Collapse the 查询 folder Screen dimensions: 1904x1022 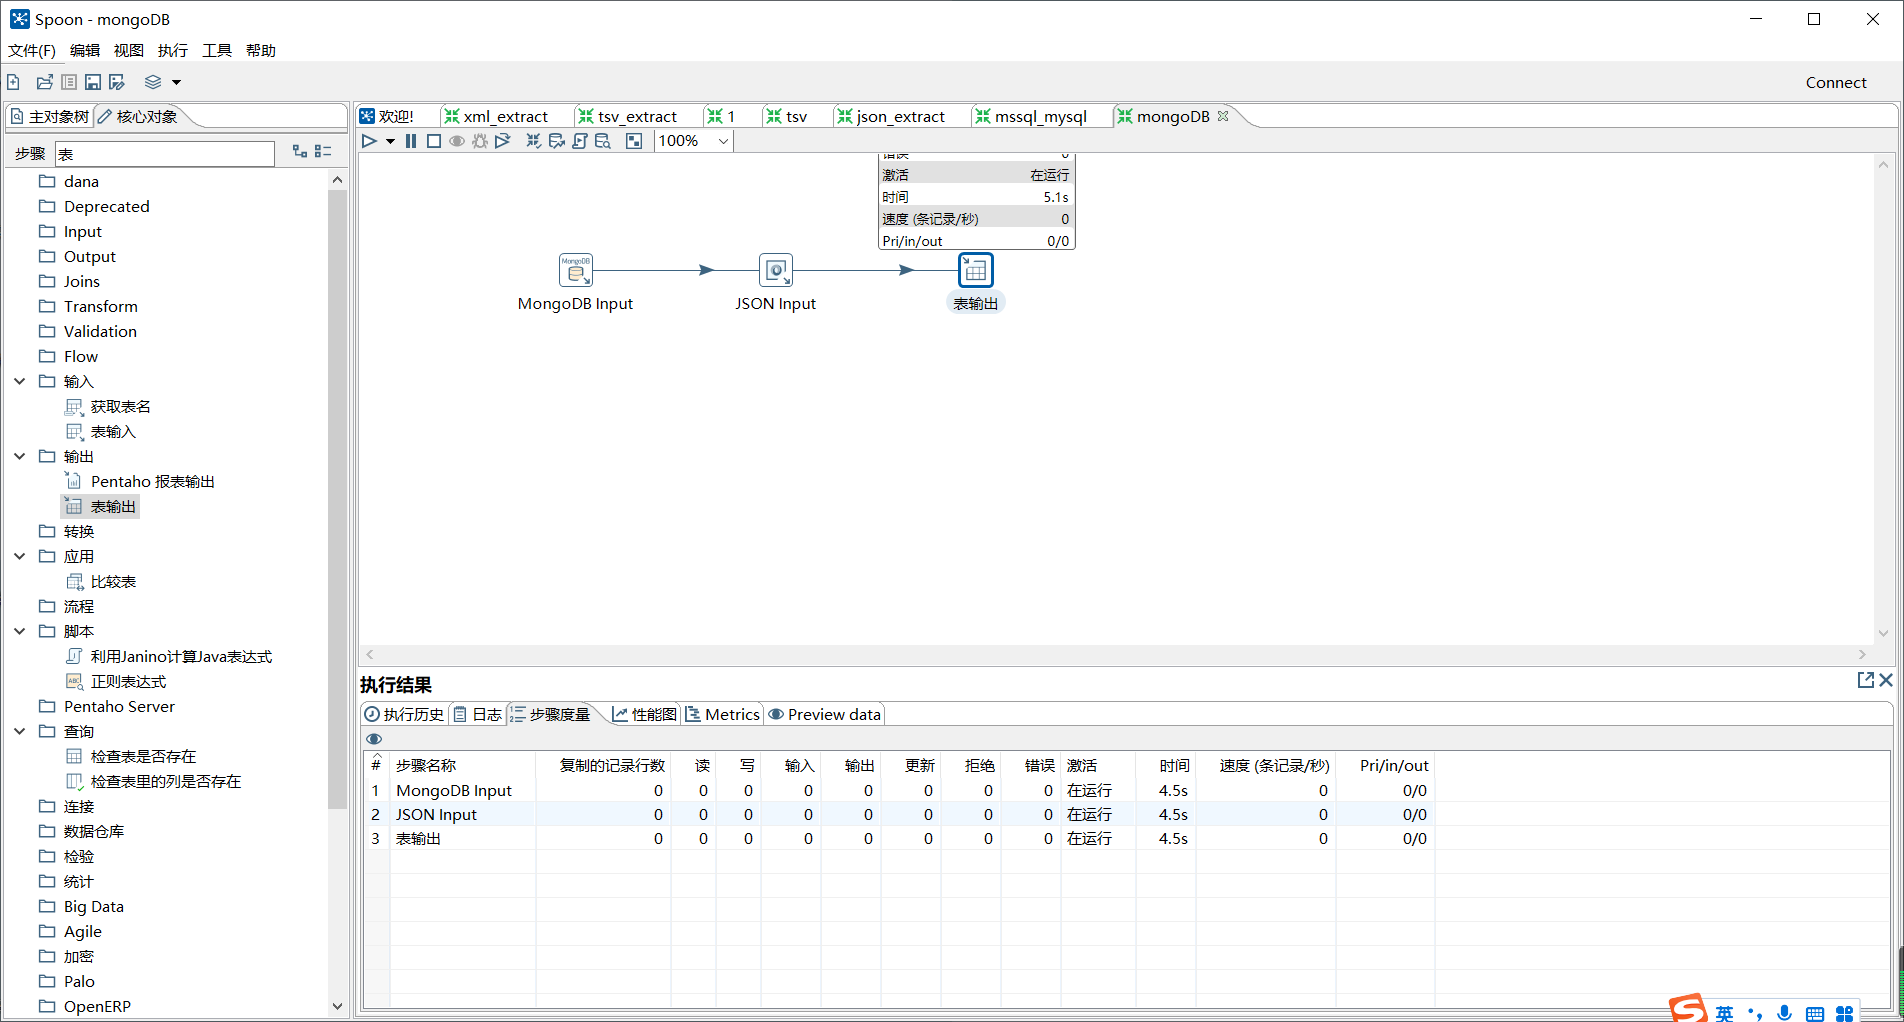pos(19,731)
